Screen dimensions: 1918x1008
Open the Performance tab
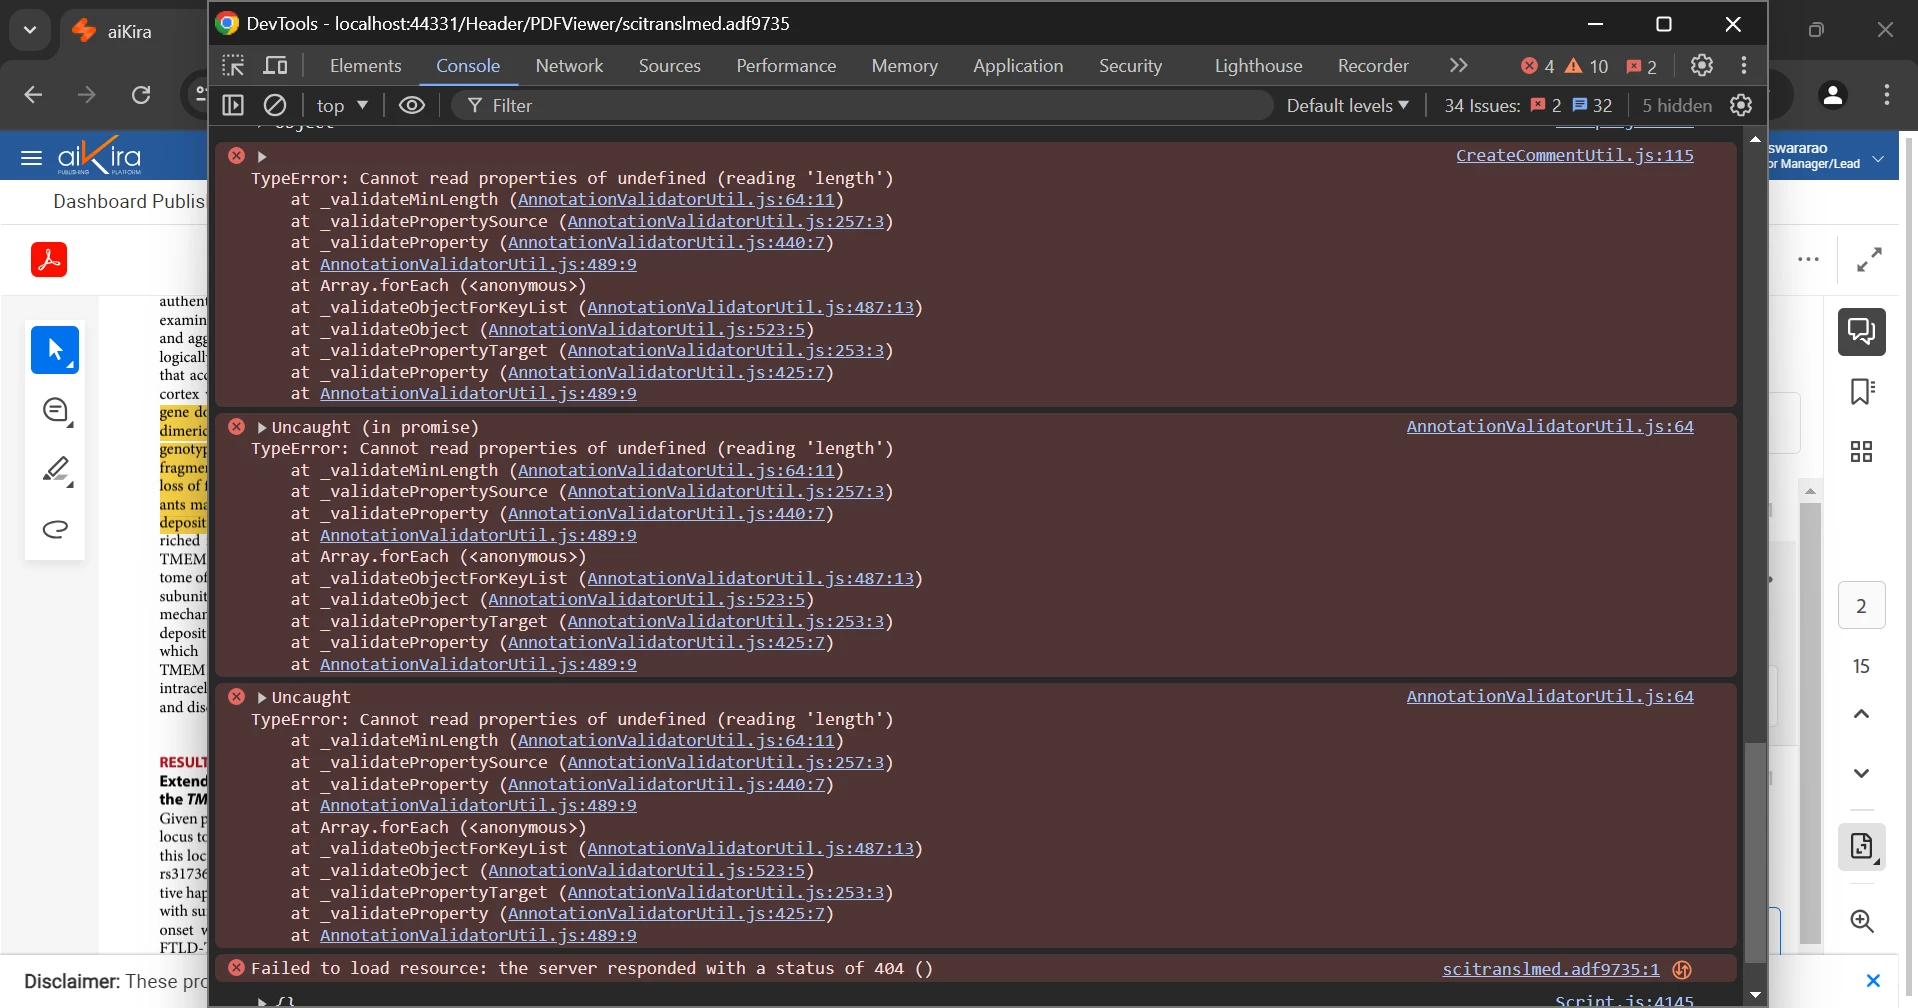tap(786, 66)
